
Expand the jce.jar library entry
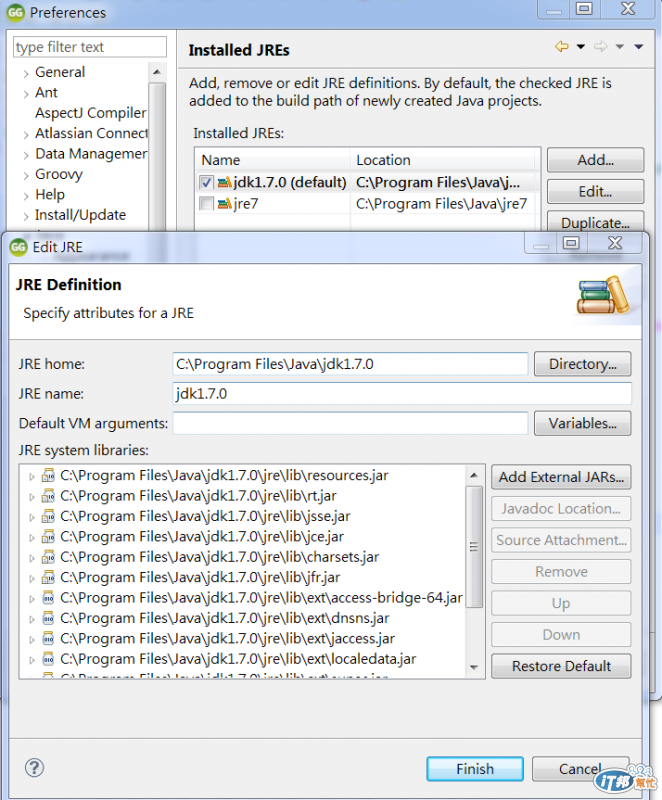32,538
